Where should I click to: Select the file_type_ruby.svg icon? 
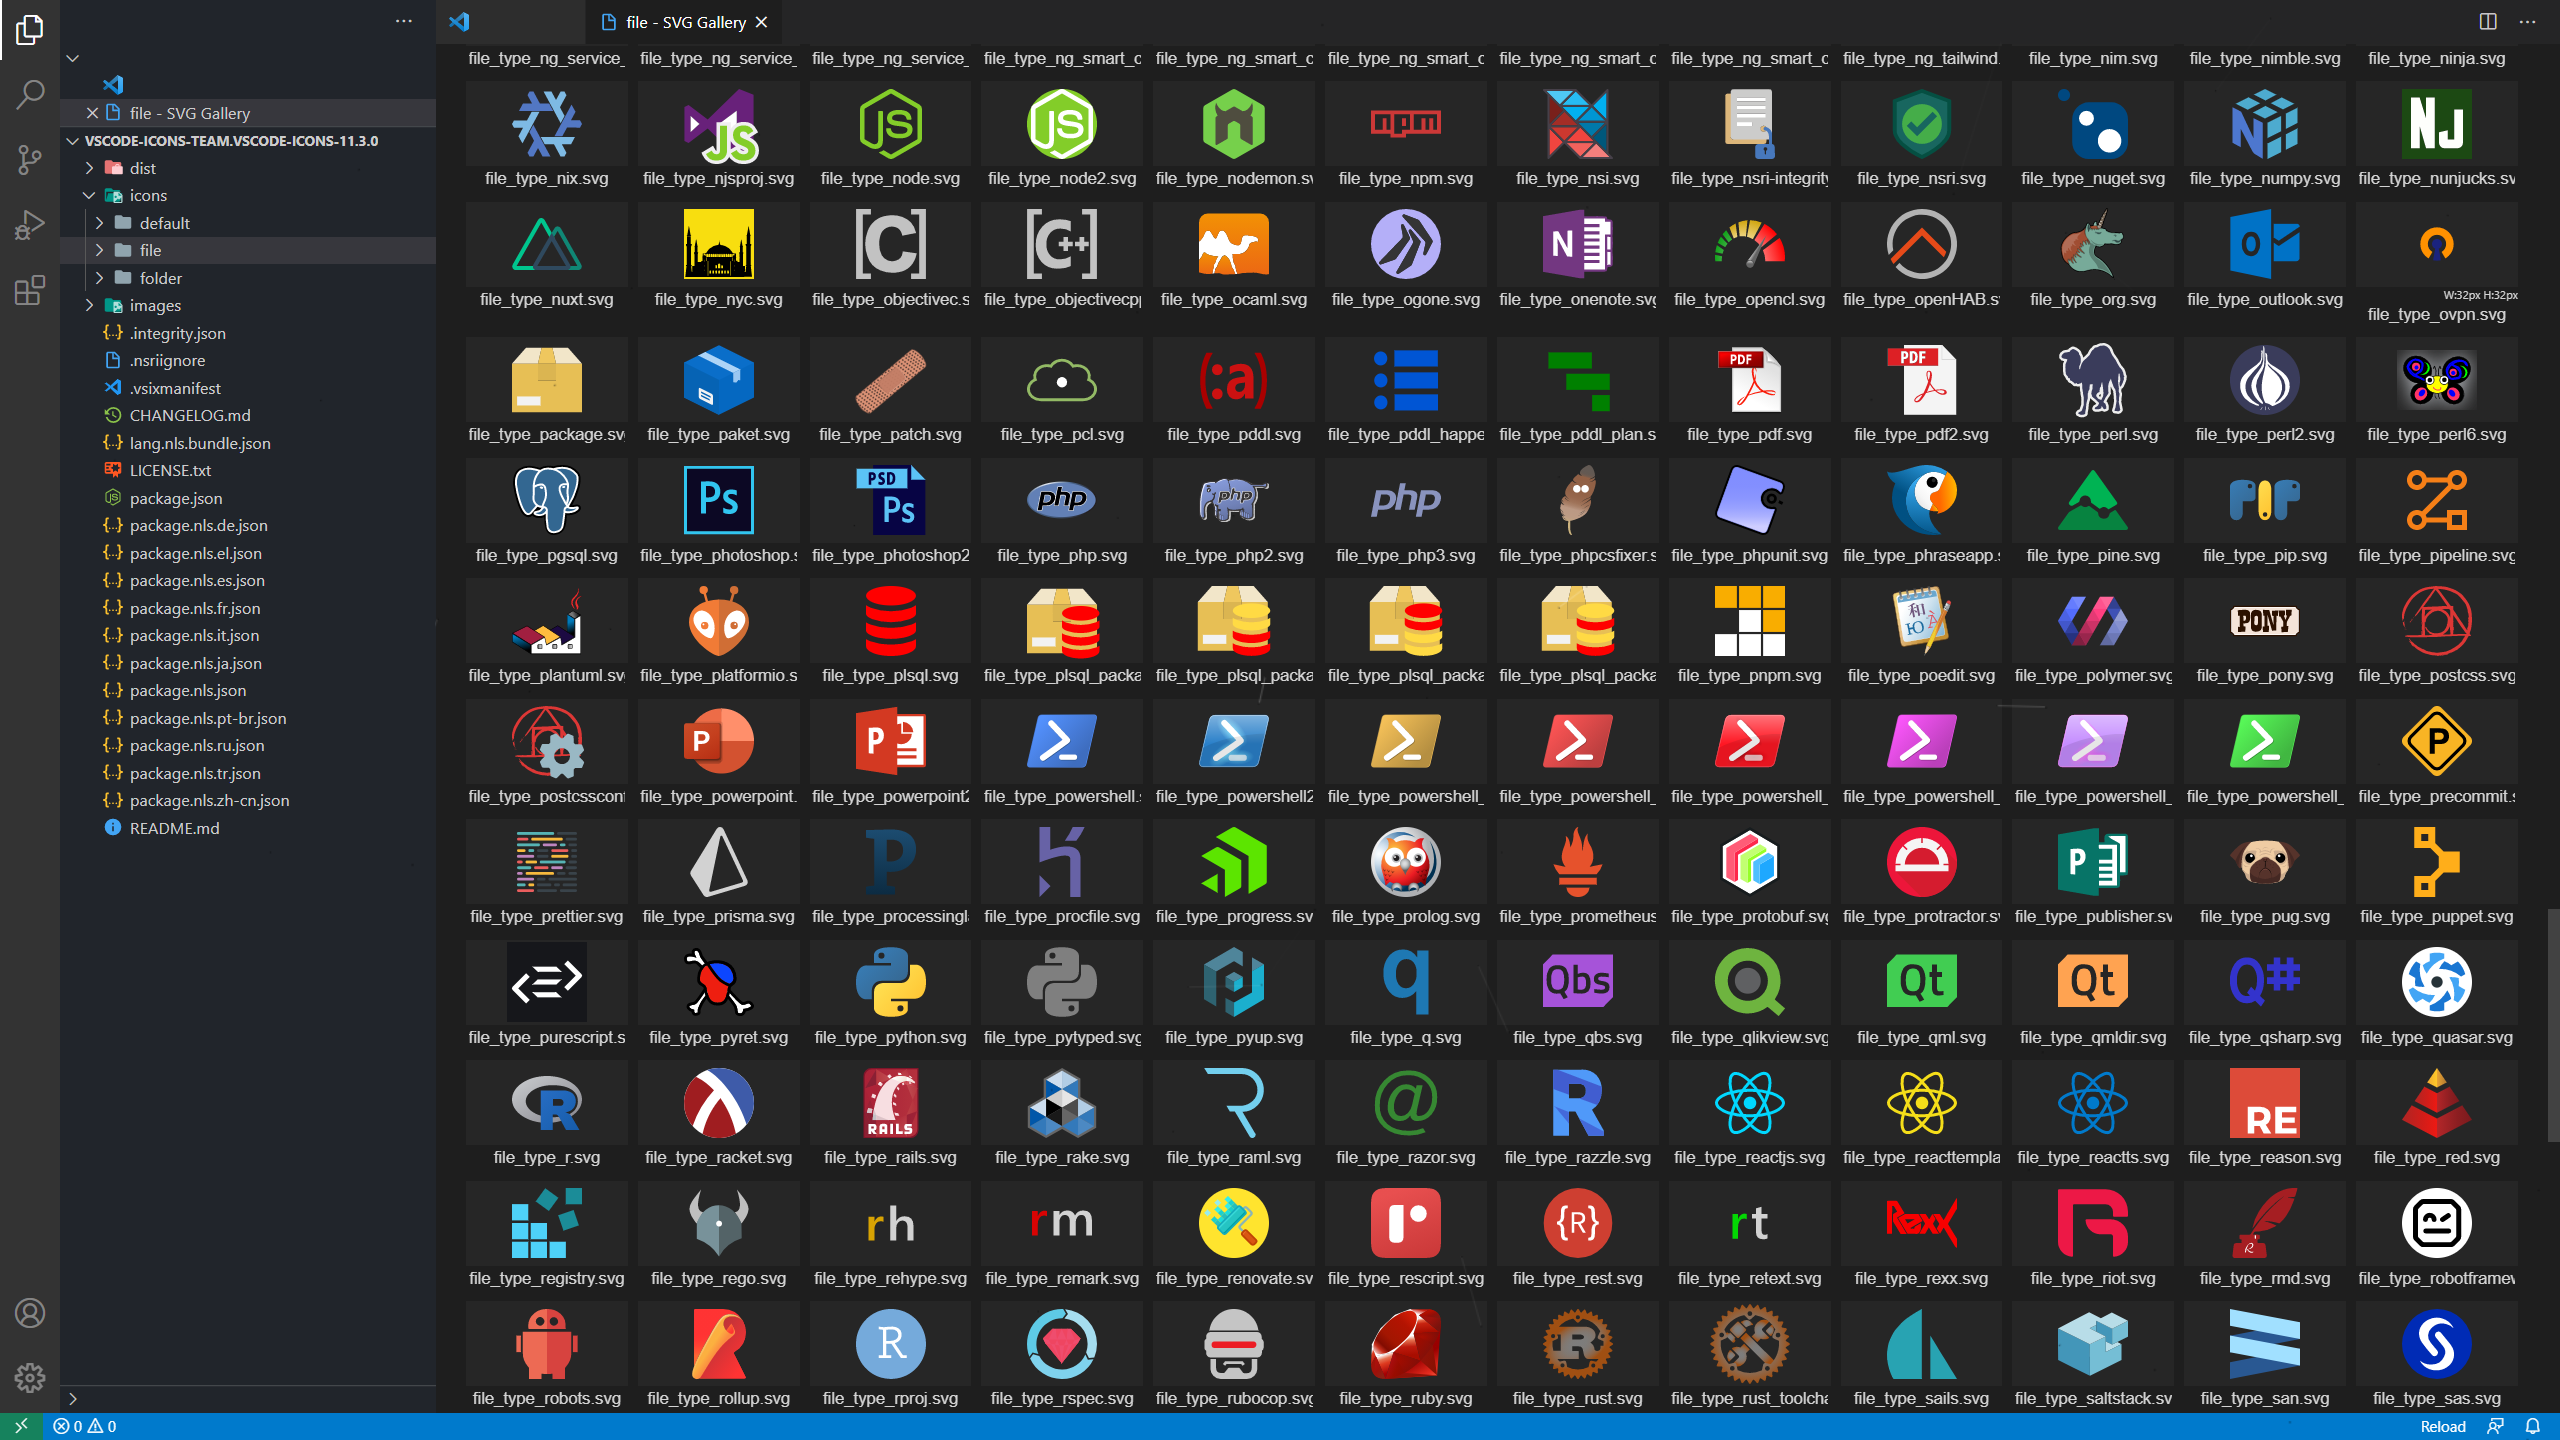(x=1405, y=1344)
